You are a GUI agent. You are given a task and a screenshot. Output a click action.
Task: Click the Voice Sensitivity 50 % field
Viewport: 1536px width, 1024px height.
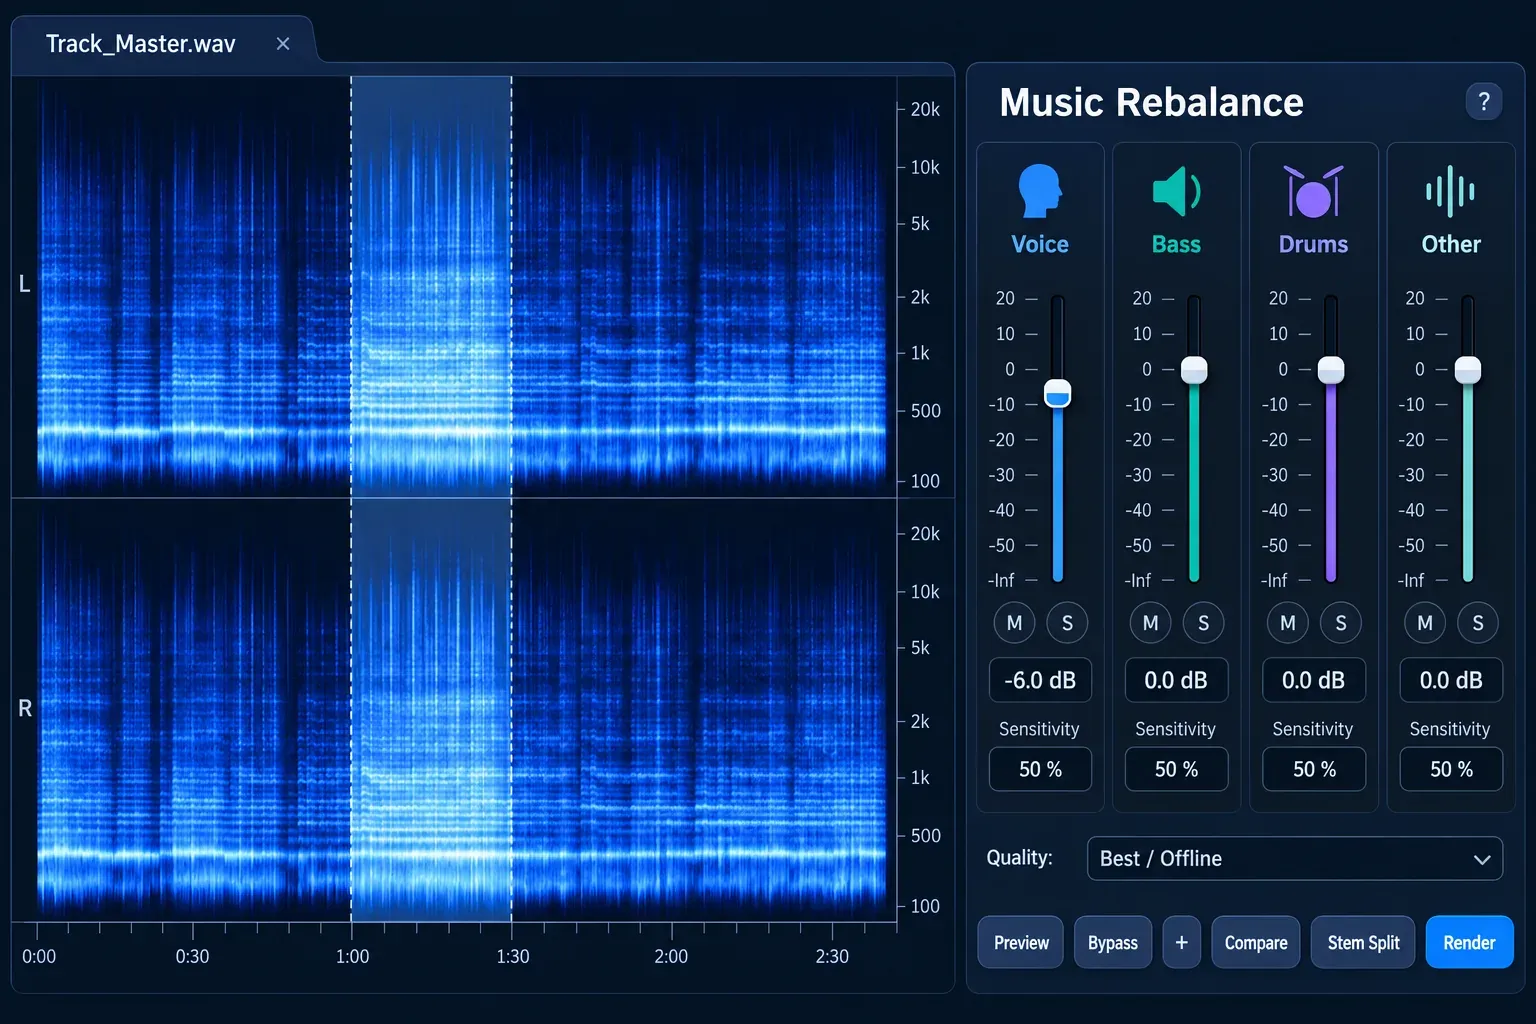1040,769
